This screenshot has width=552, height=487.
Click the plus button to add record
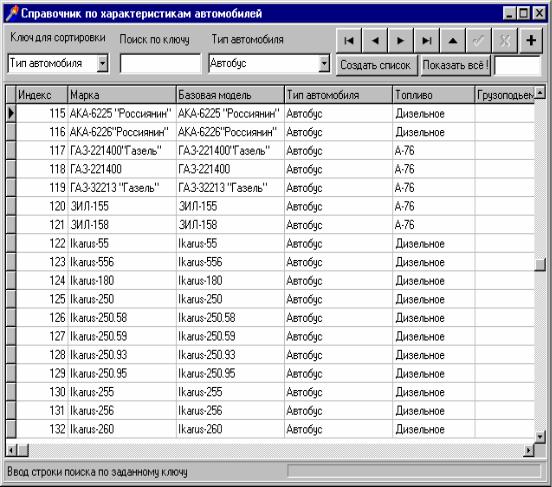(531, 40)
